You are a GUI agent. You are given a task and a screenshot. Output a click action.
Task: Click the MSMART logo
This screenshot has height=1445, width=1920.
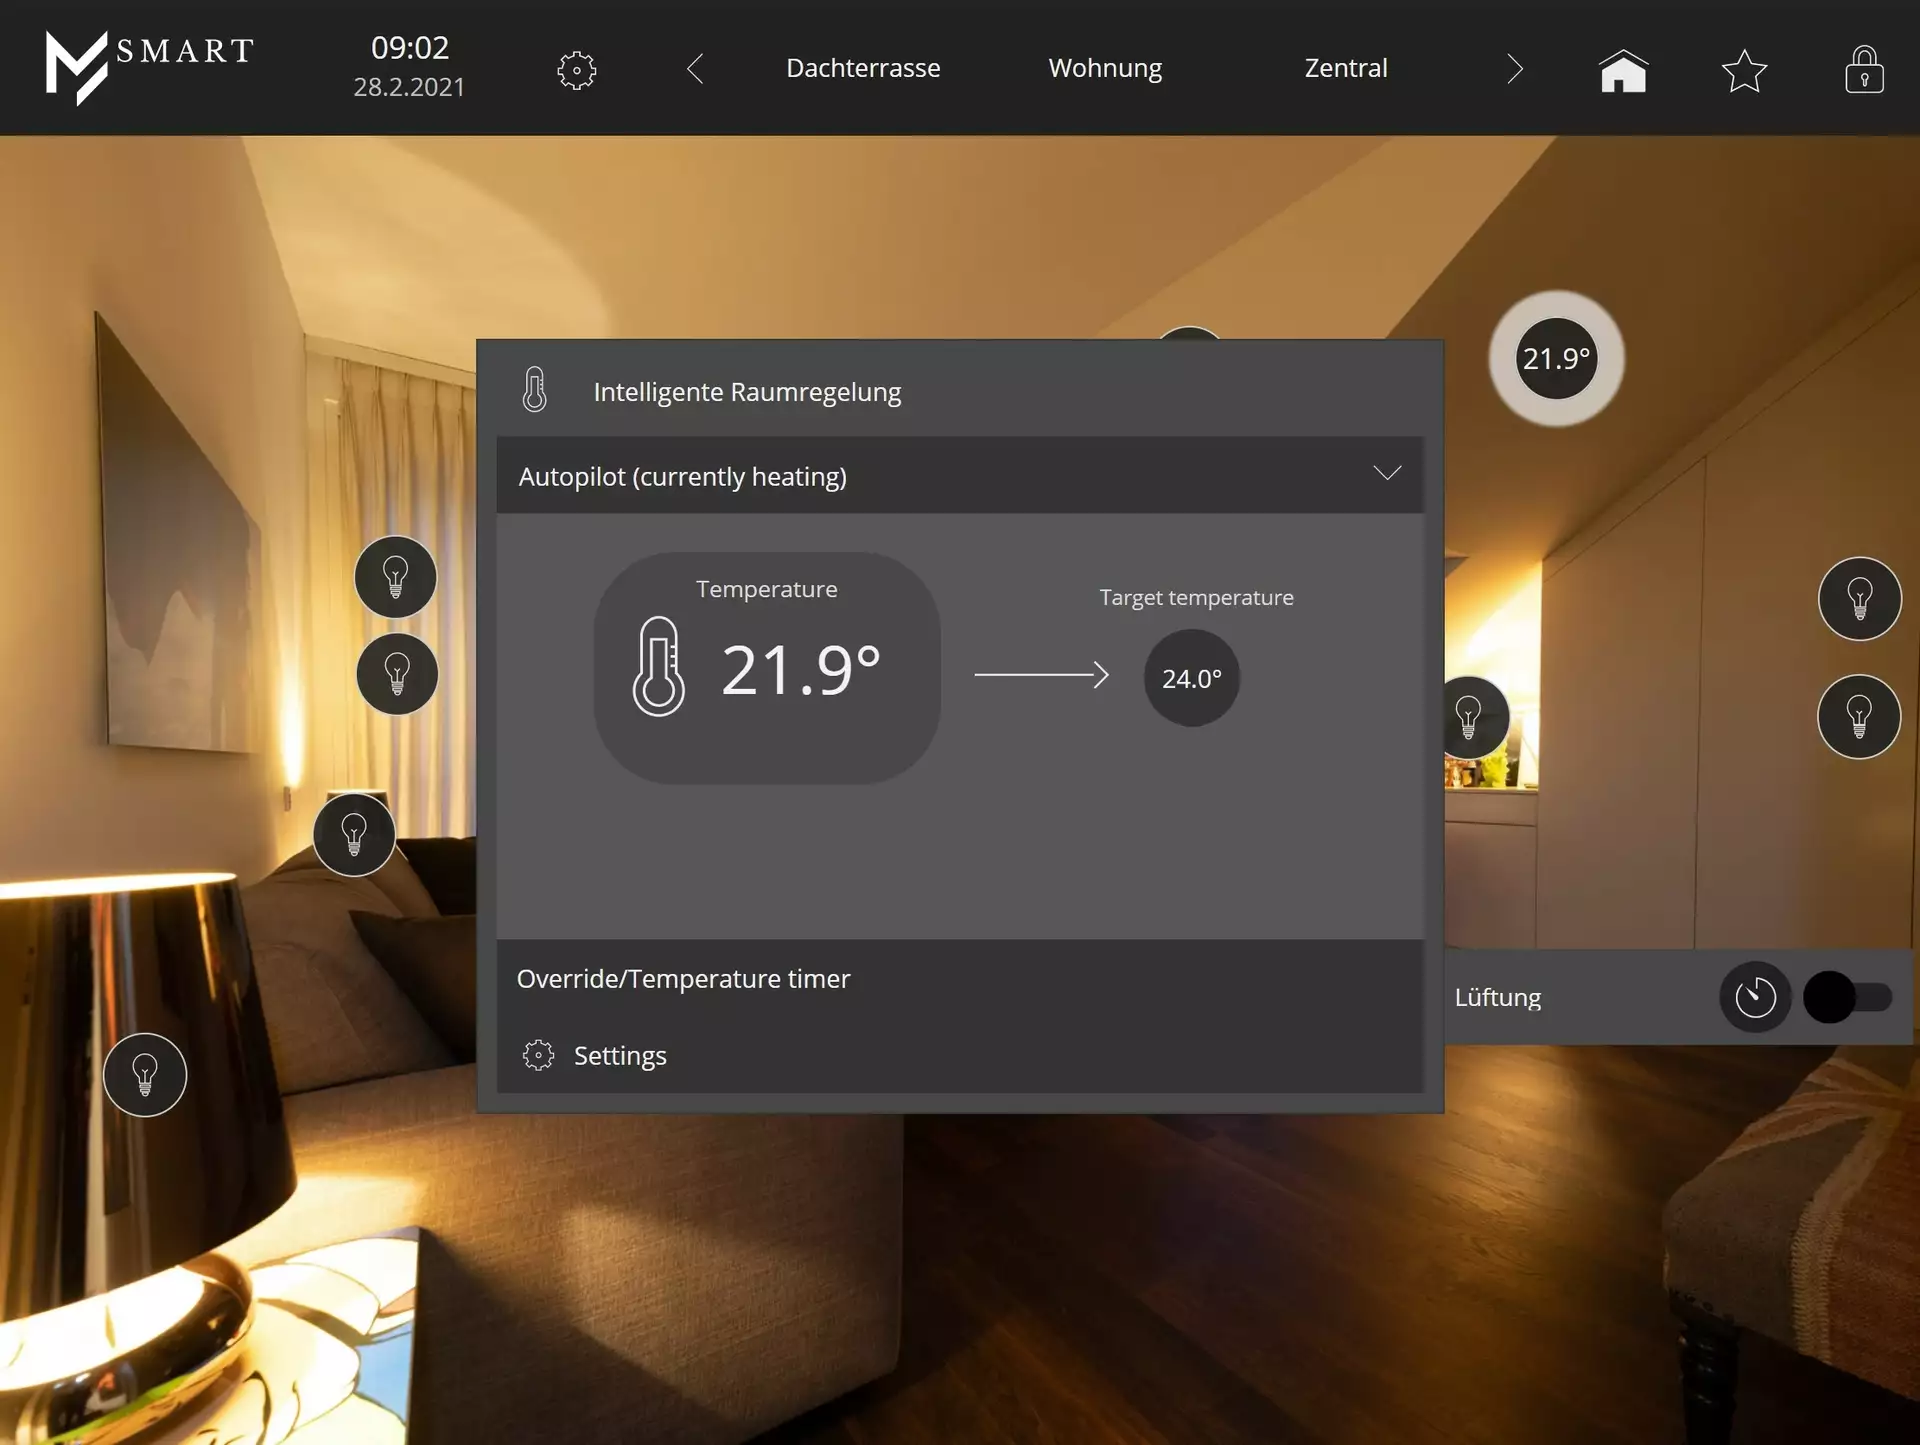(150, 66)
